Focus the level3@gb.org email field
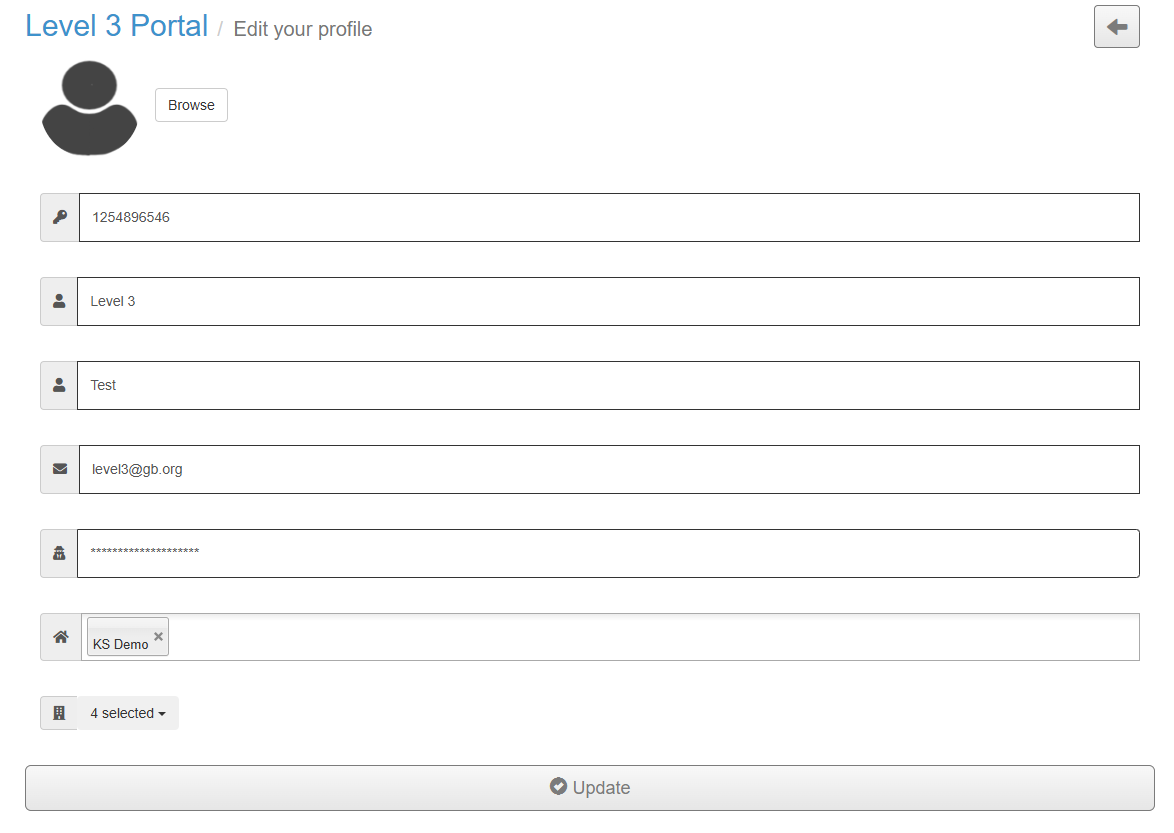Image resolution: width=1174 pixels, height=833 pixels. click(609, 469)
